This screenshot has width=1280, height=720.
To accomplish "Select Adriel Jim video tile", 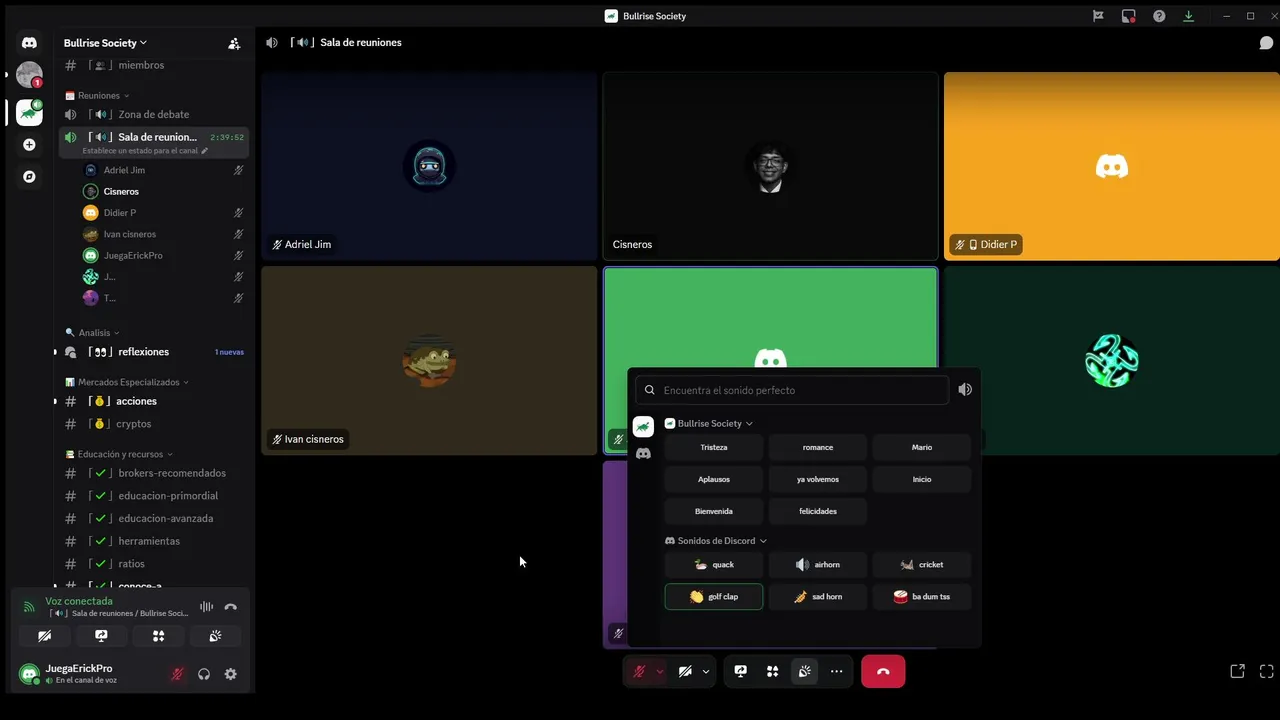I will point(429,166).
